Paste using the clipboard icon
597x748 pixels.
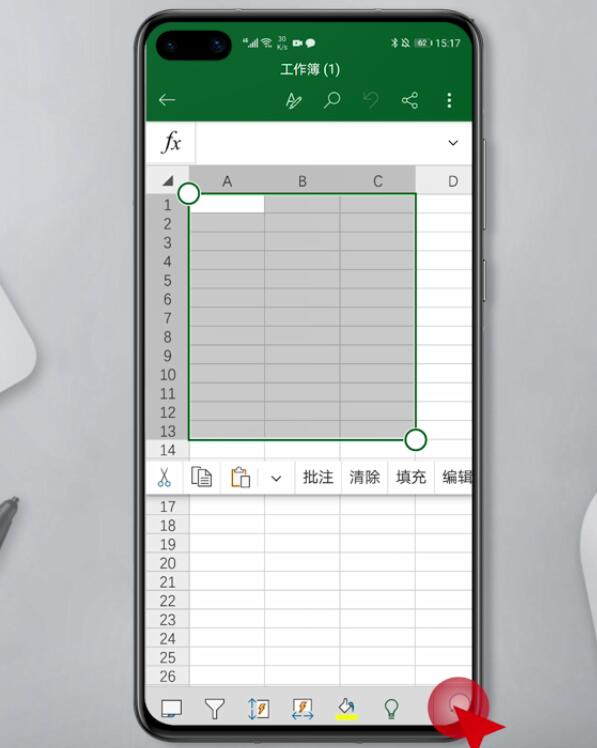(240, 477)
